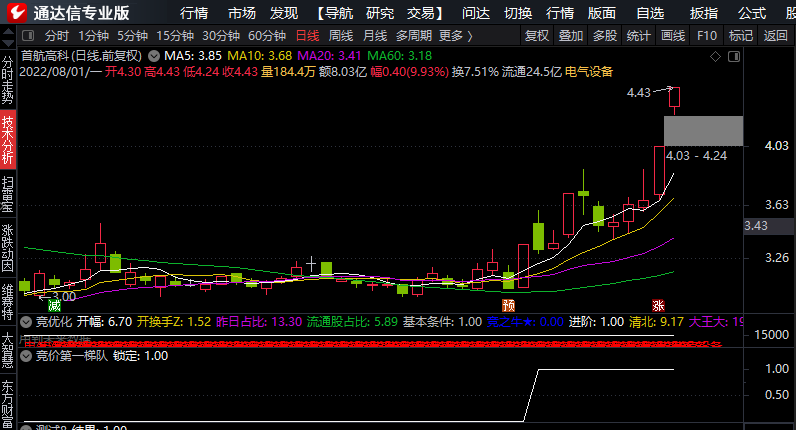796x430 pixels.
Task: Open the 多周期 view
Action: point(414,36)
